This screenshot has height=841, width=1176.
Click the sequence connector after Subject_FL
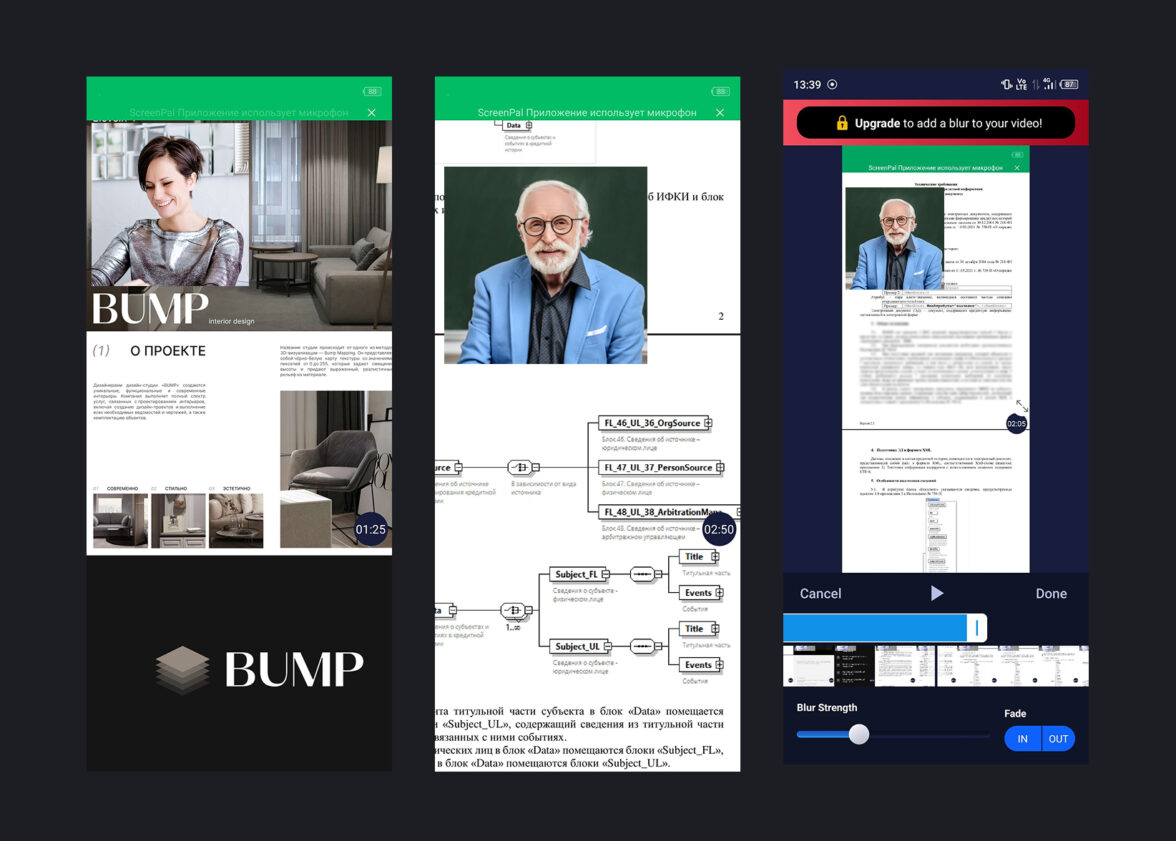coord(642,575)
